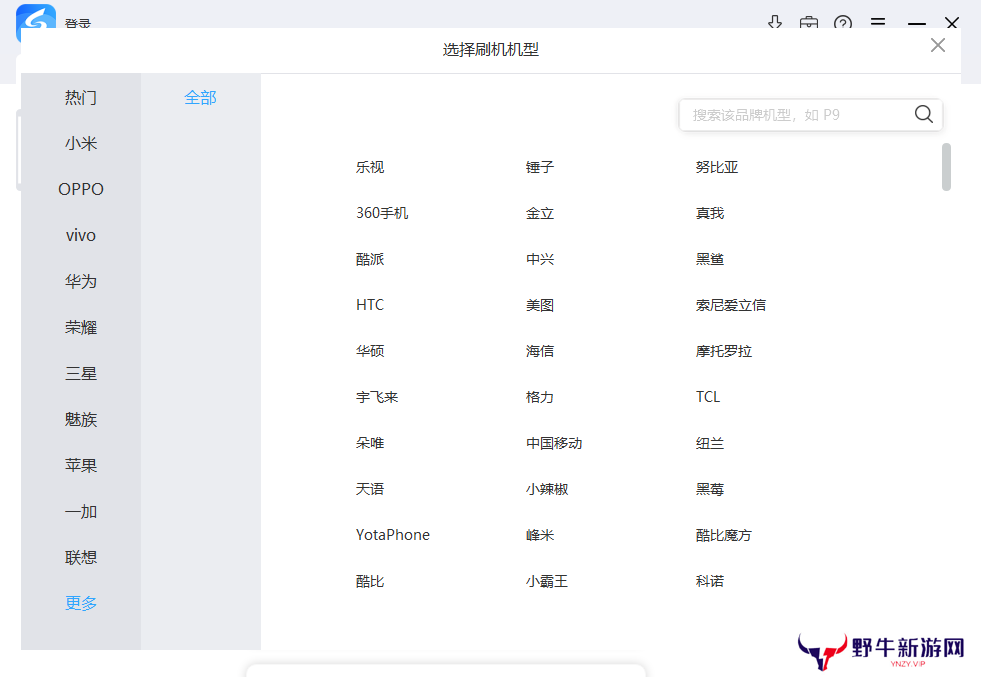
Task: Open the 更多 brands tab
Action: [81, 603]
